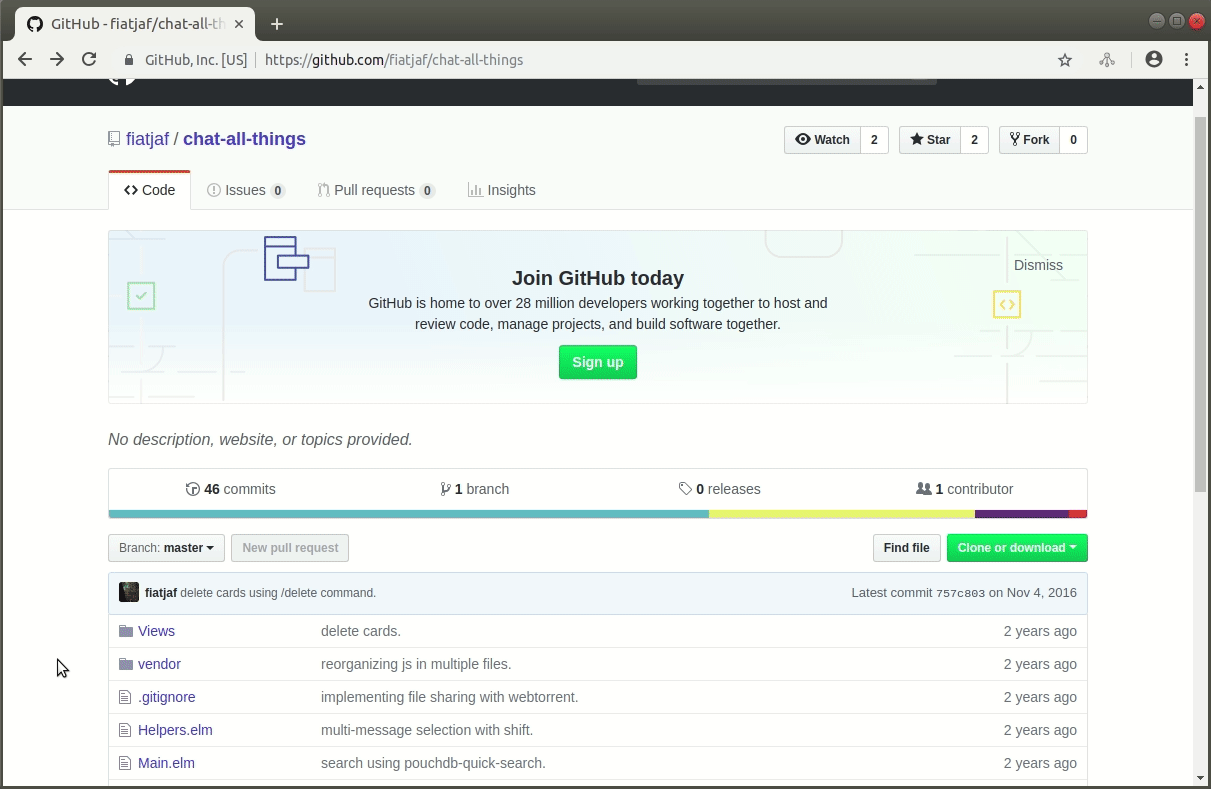Open commit "multi-message selection with shift."

coord(427,730)
